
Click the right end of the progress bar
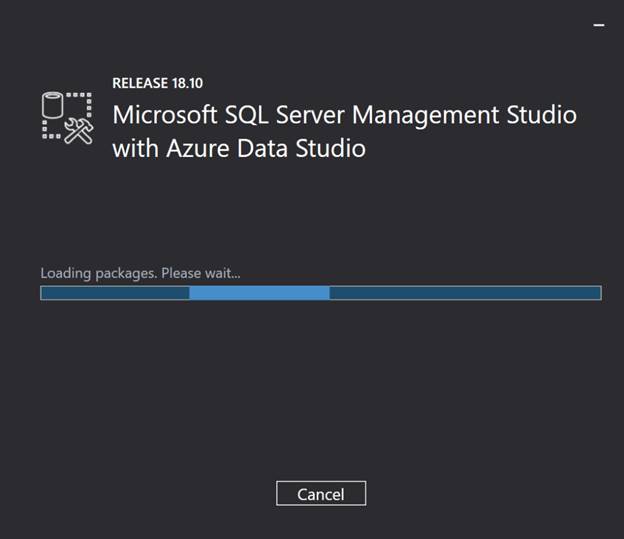click(597, 293)
